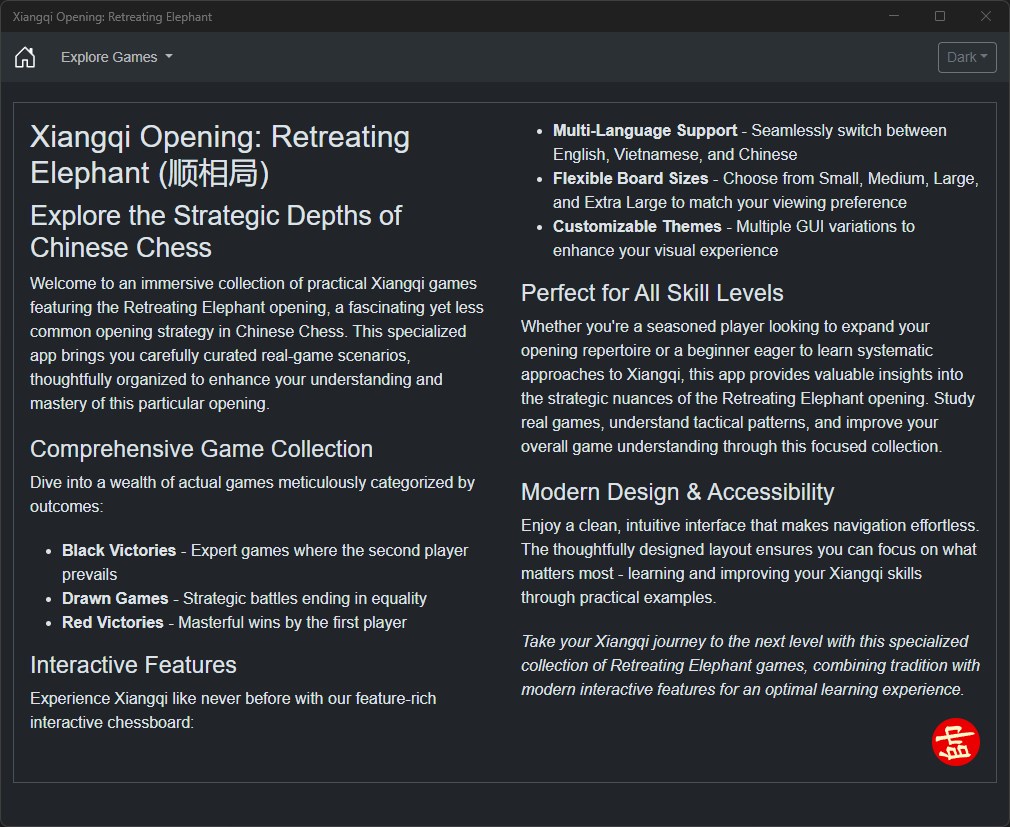Viewport: 1010px width, 827px height.
Task: Click the Home icon in the navbar
Action: [x=25, y=57]
